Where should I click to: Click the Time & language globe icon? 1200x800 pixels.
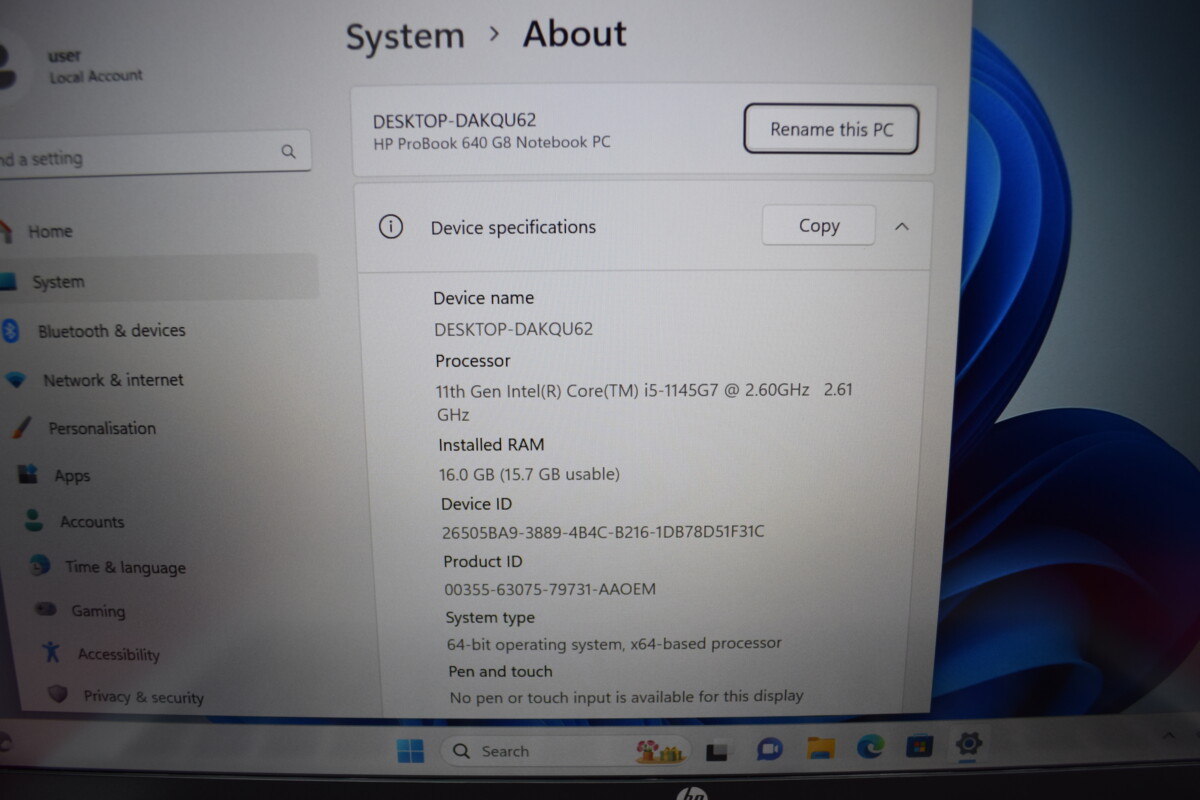point(40,565)
